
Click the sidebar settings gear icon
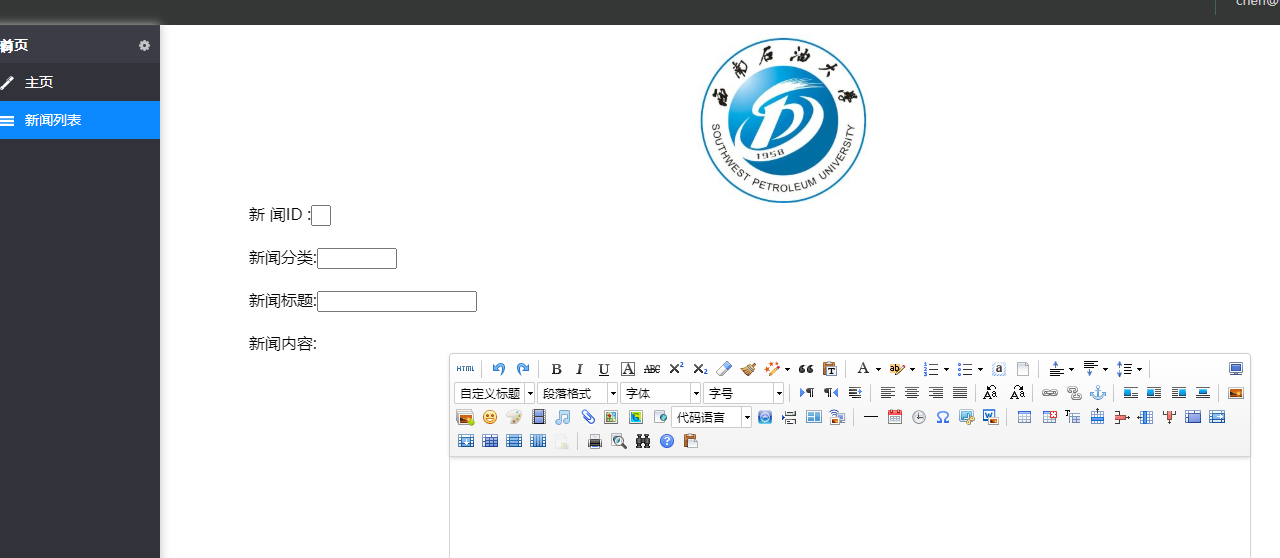[x=144, y=45]
